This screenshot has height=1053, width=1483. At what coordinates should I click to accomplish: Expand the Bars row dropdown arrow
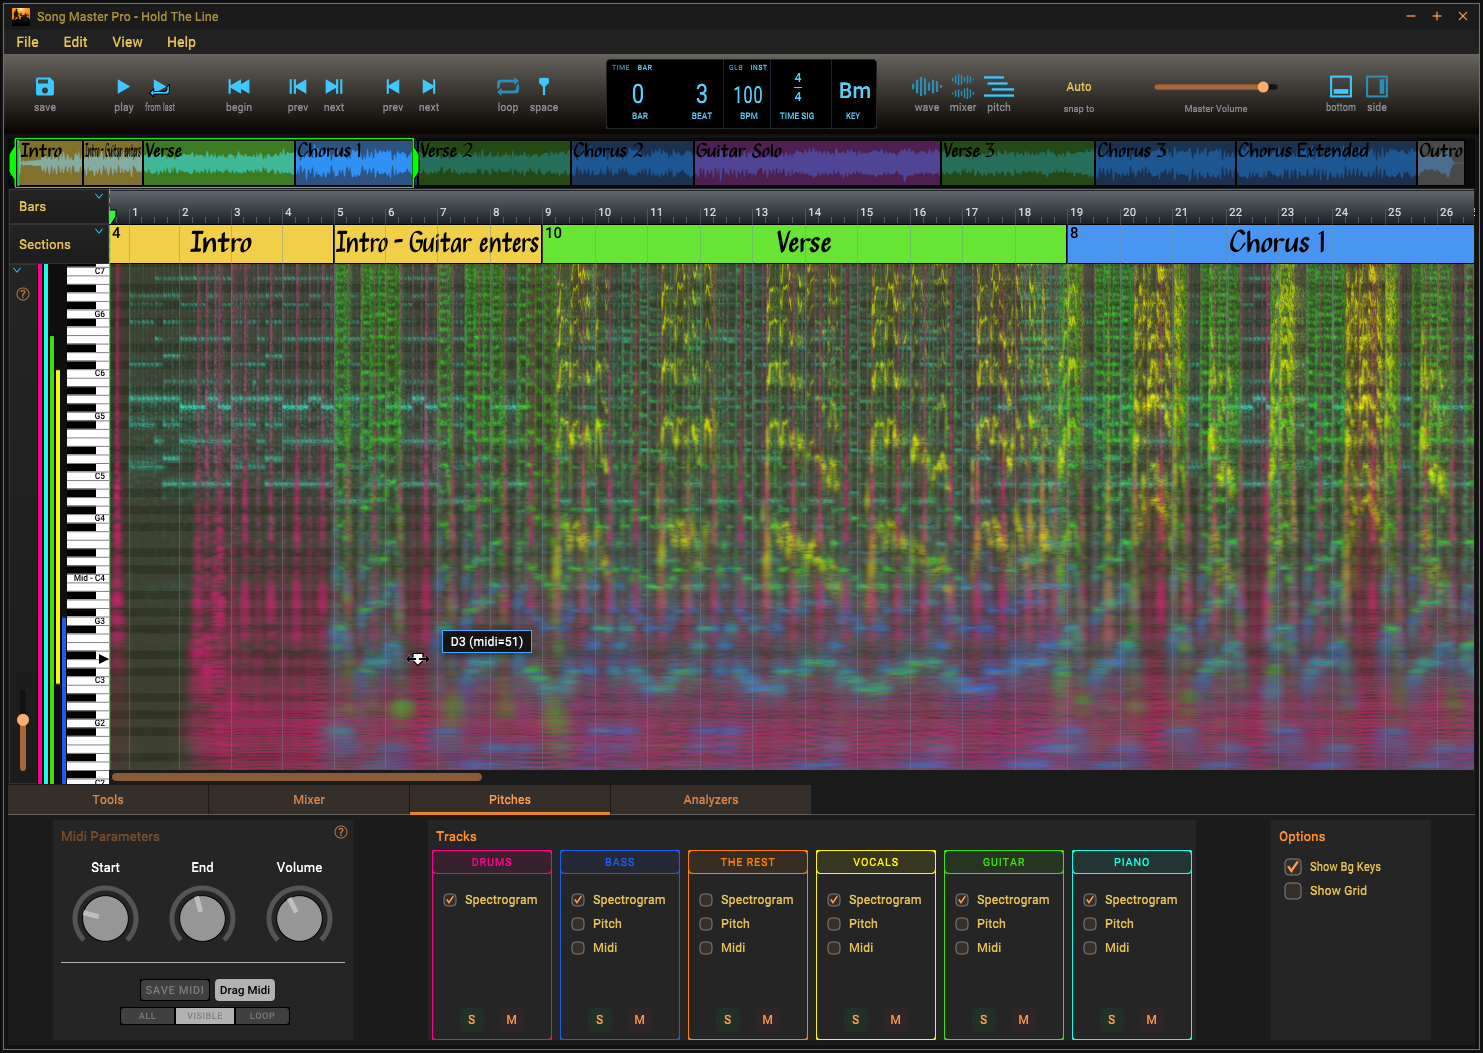point(99,196)
